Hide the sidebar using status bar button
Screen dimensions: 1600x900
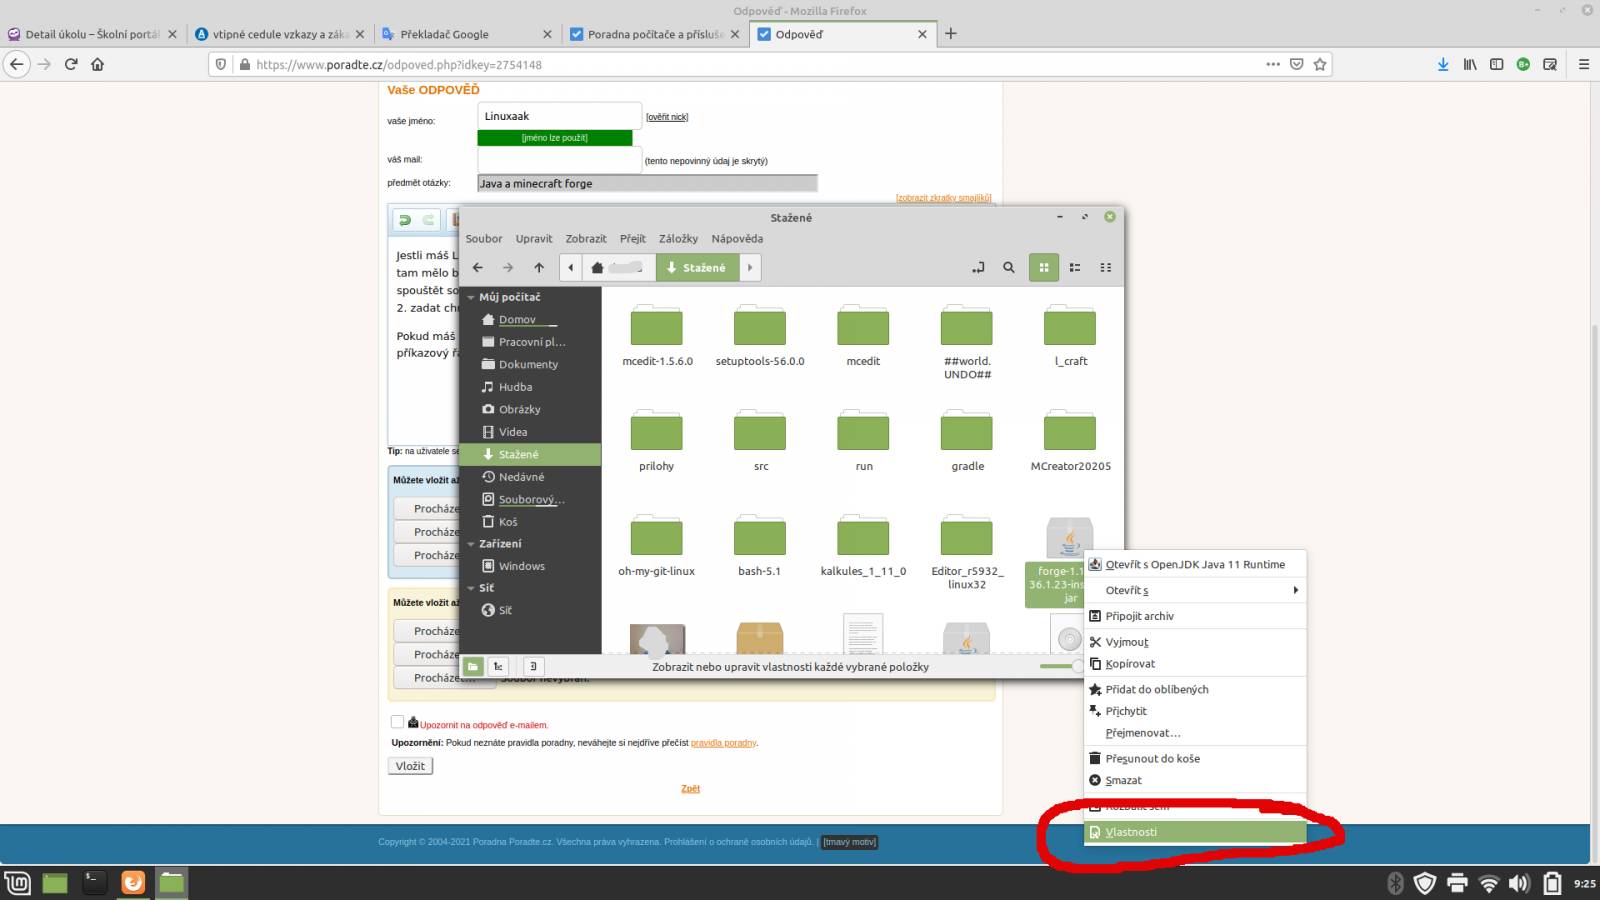pyautogui.click(x=533, y=666)
